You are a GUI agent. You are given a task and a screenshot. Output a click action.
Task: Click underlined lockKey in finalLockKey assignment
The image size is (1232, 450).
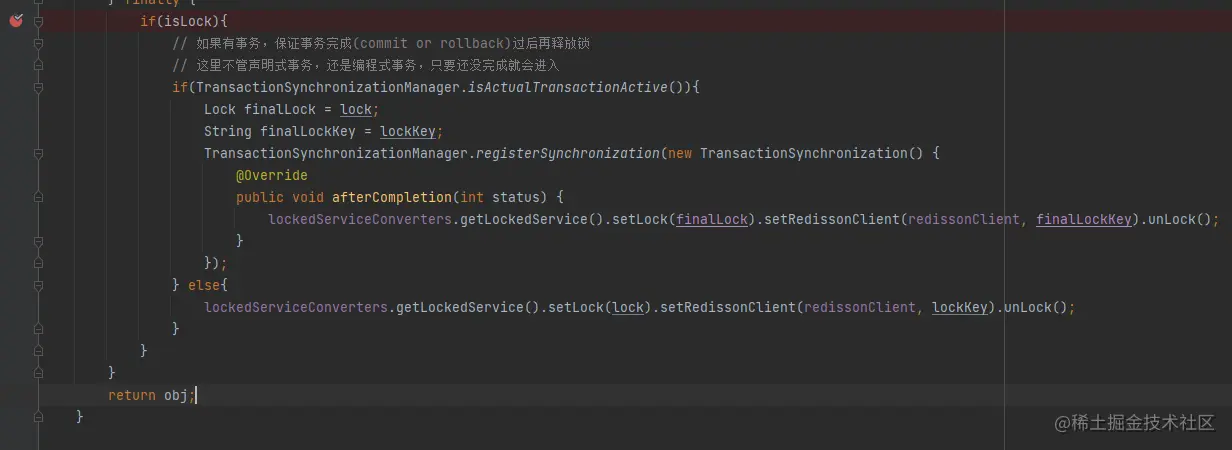(x=408, y=131)
